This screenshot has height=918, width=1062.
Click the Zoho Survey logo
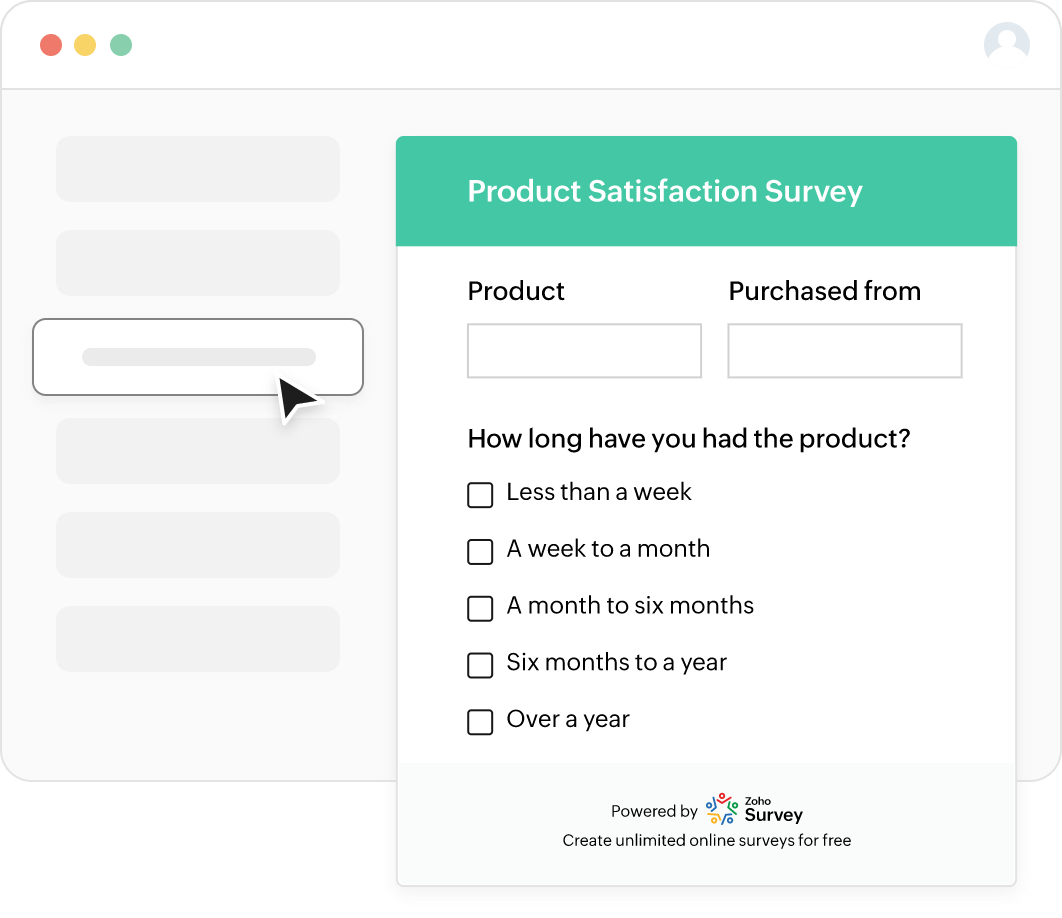point(755,809)
